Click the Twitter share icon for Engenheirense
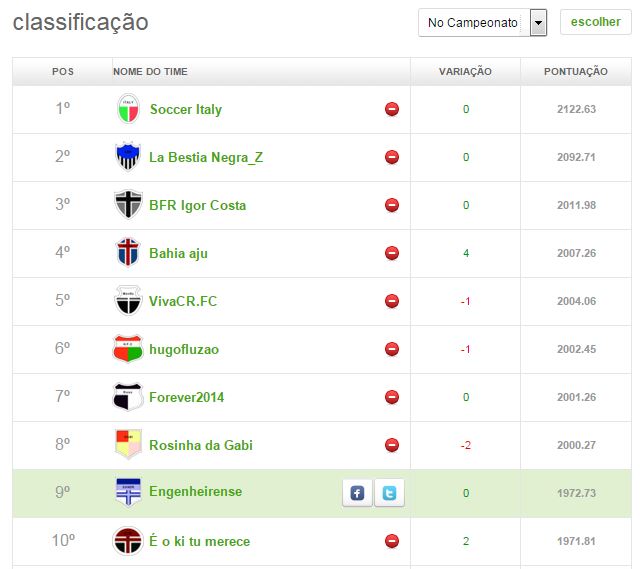This screenshot has width=640, height=569. pos(390,493)
